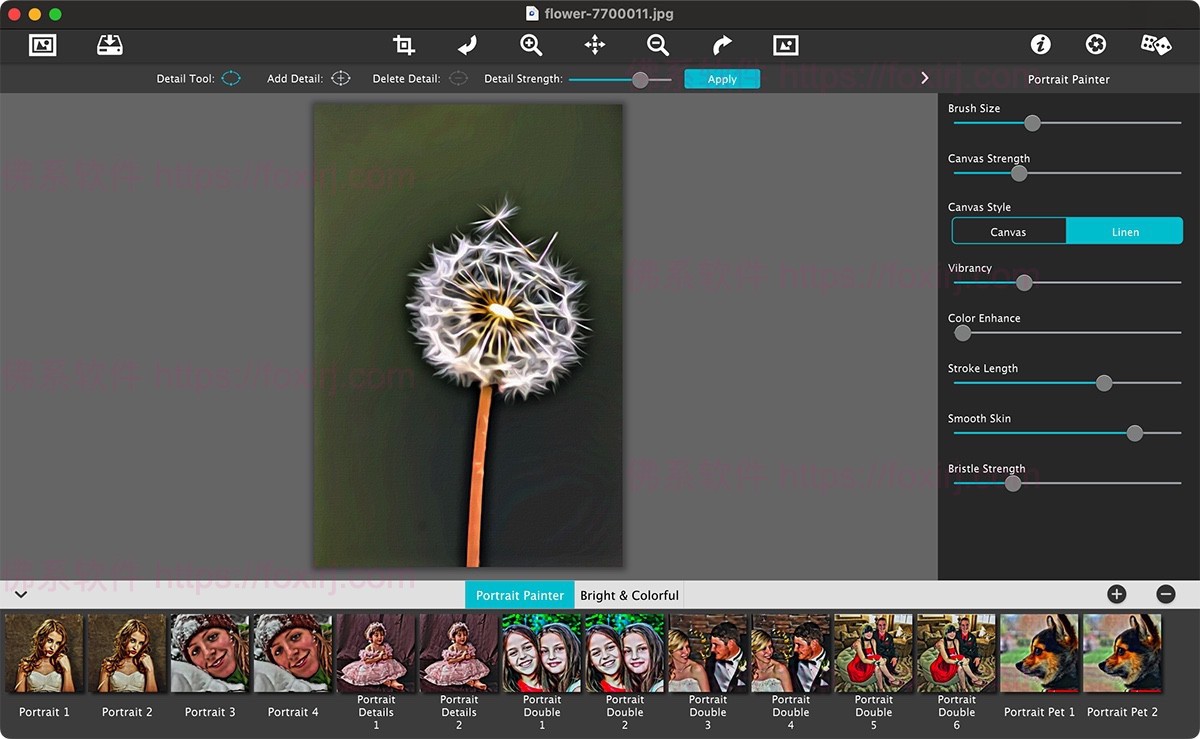Click the Redo arrow icon

pyautogui.click(x=721, y=45)
